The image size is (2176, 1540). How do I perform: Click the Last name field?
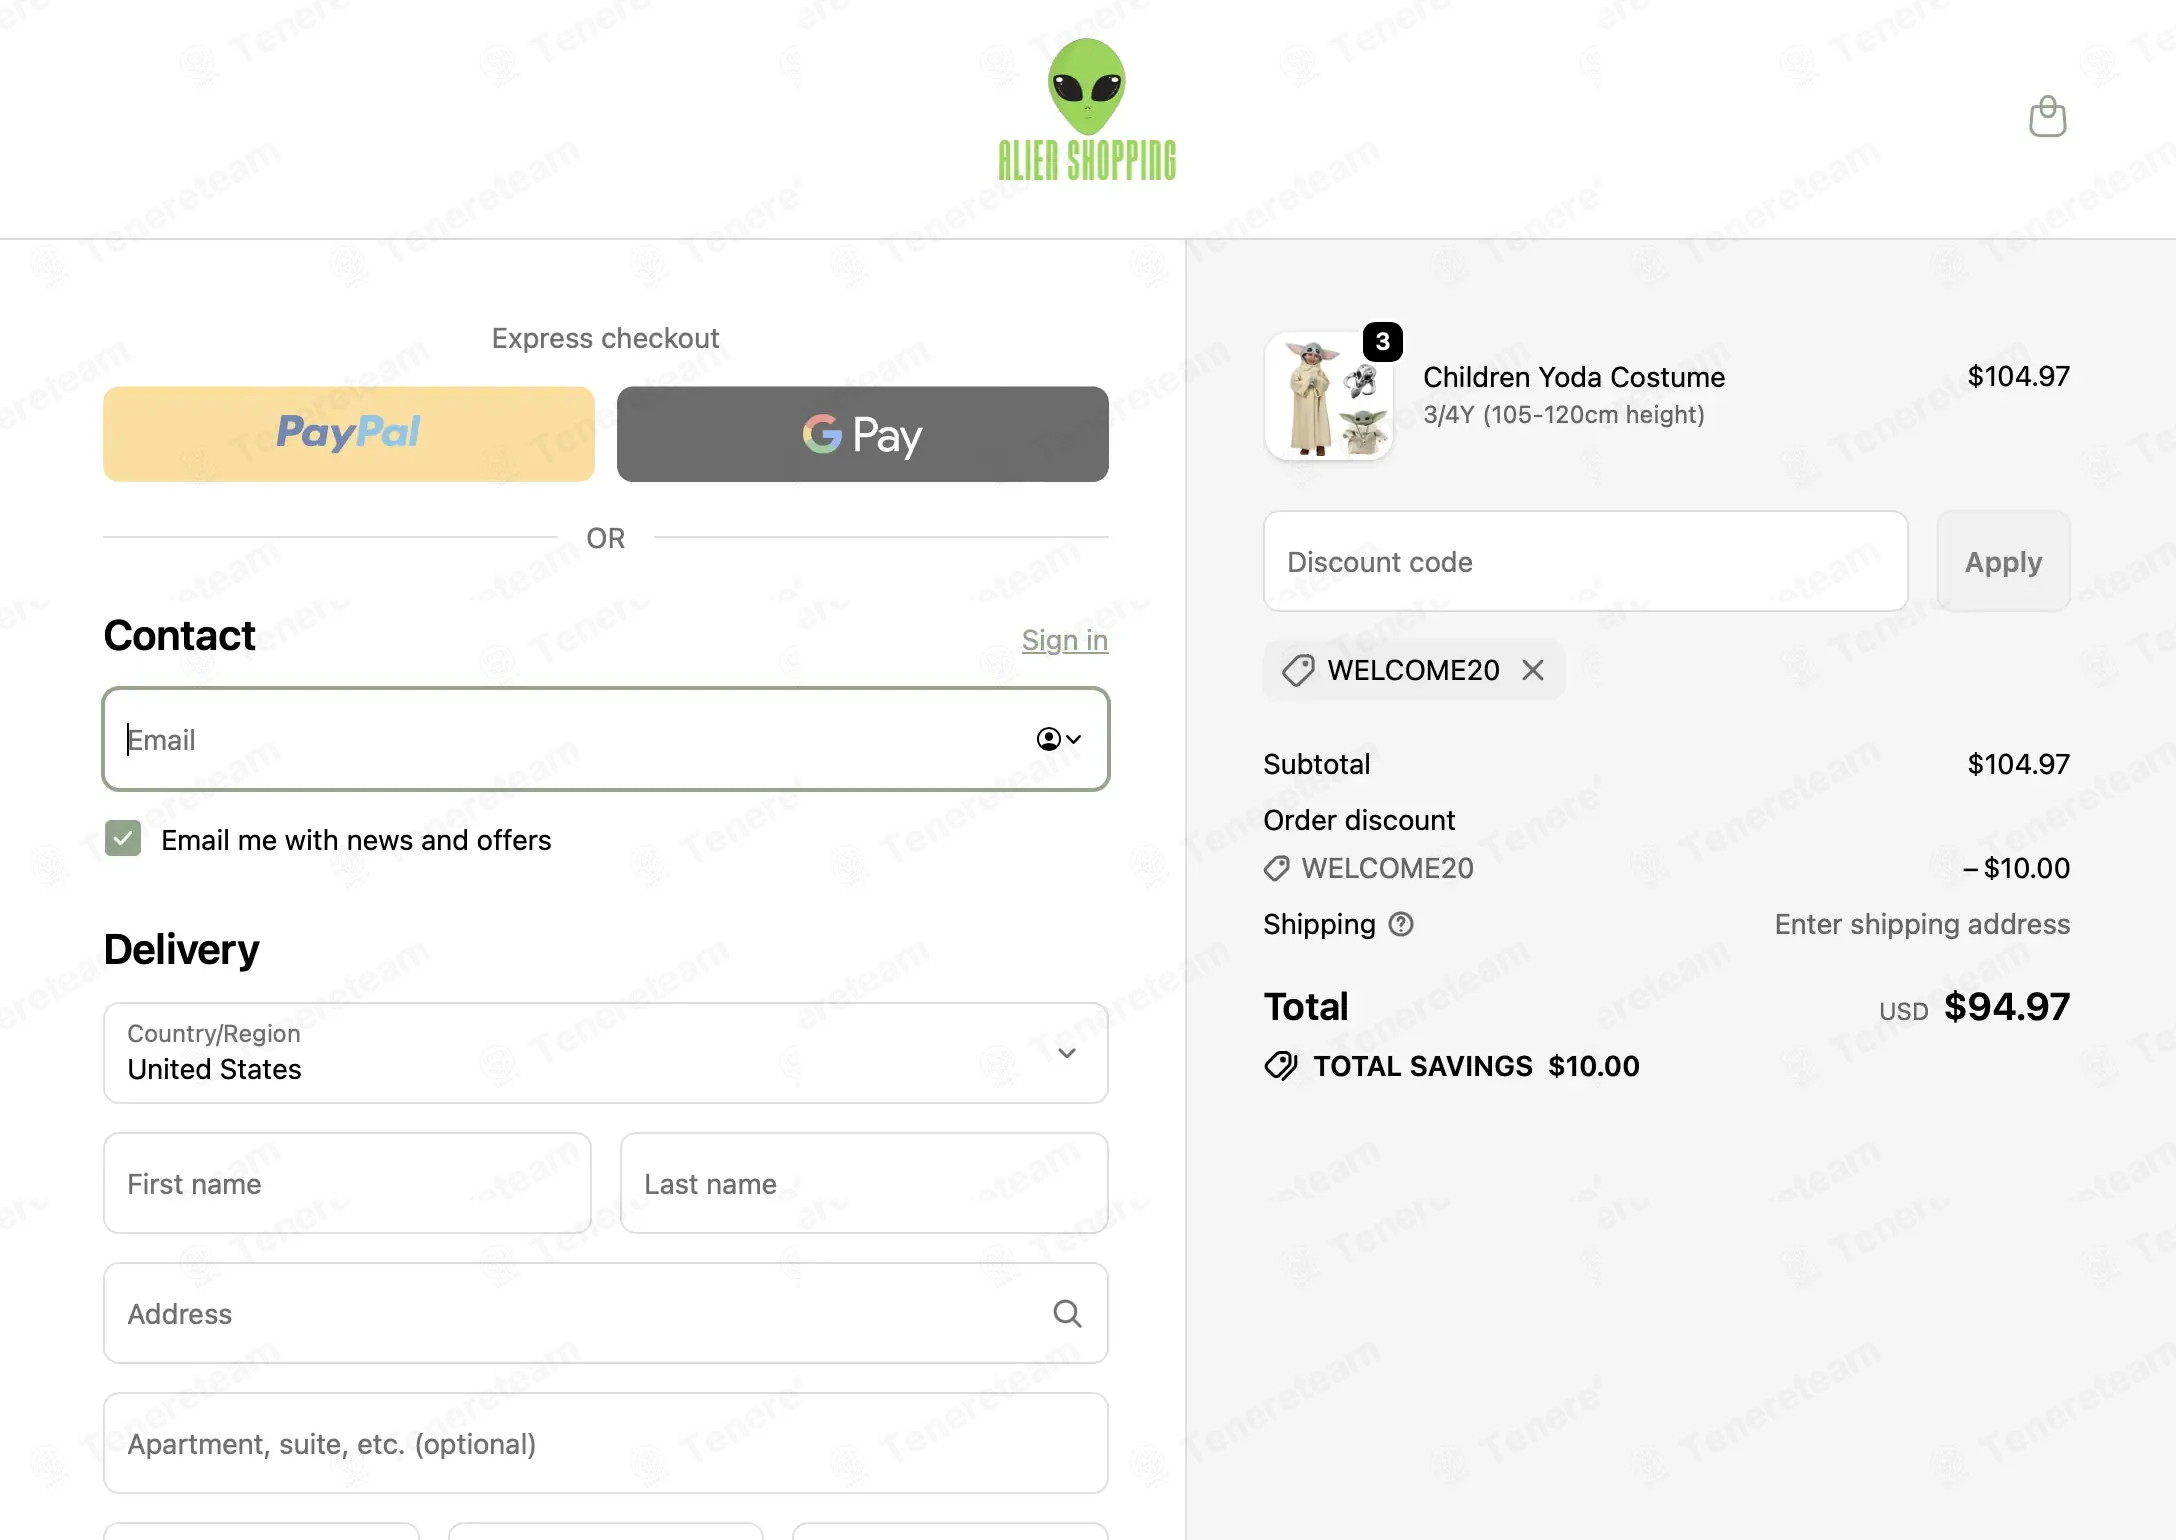(x=864, y=1183)
